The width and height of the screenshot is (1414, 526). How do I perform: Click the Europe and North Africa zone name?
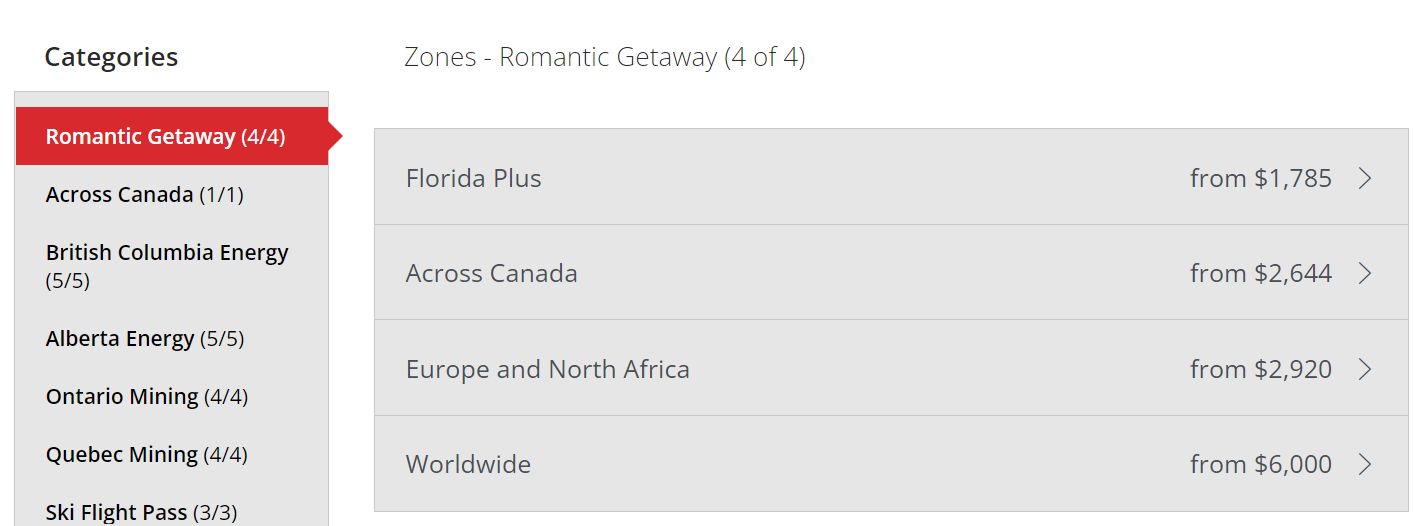pos(548,369)
